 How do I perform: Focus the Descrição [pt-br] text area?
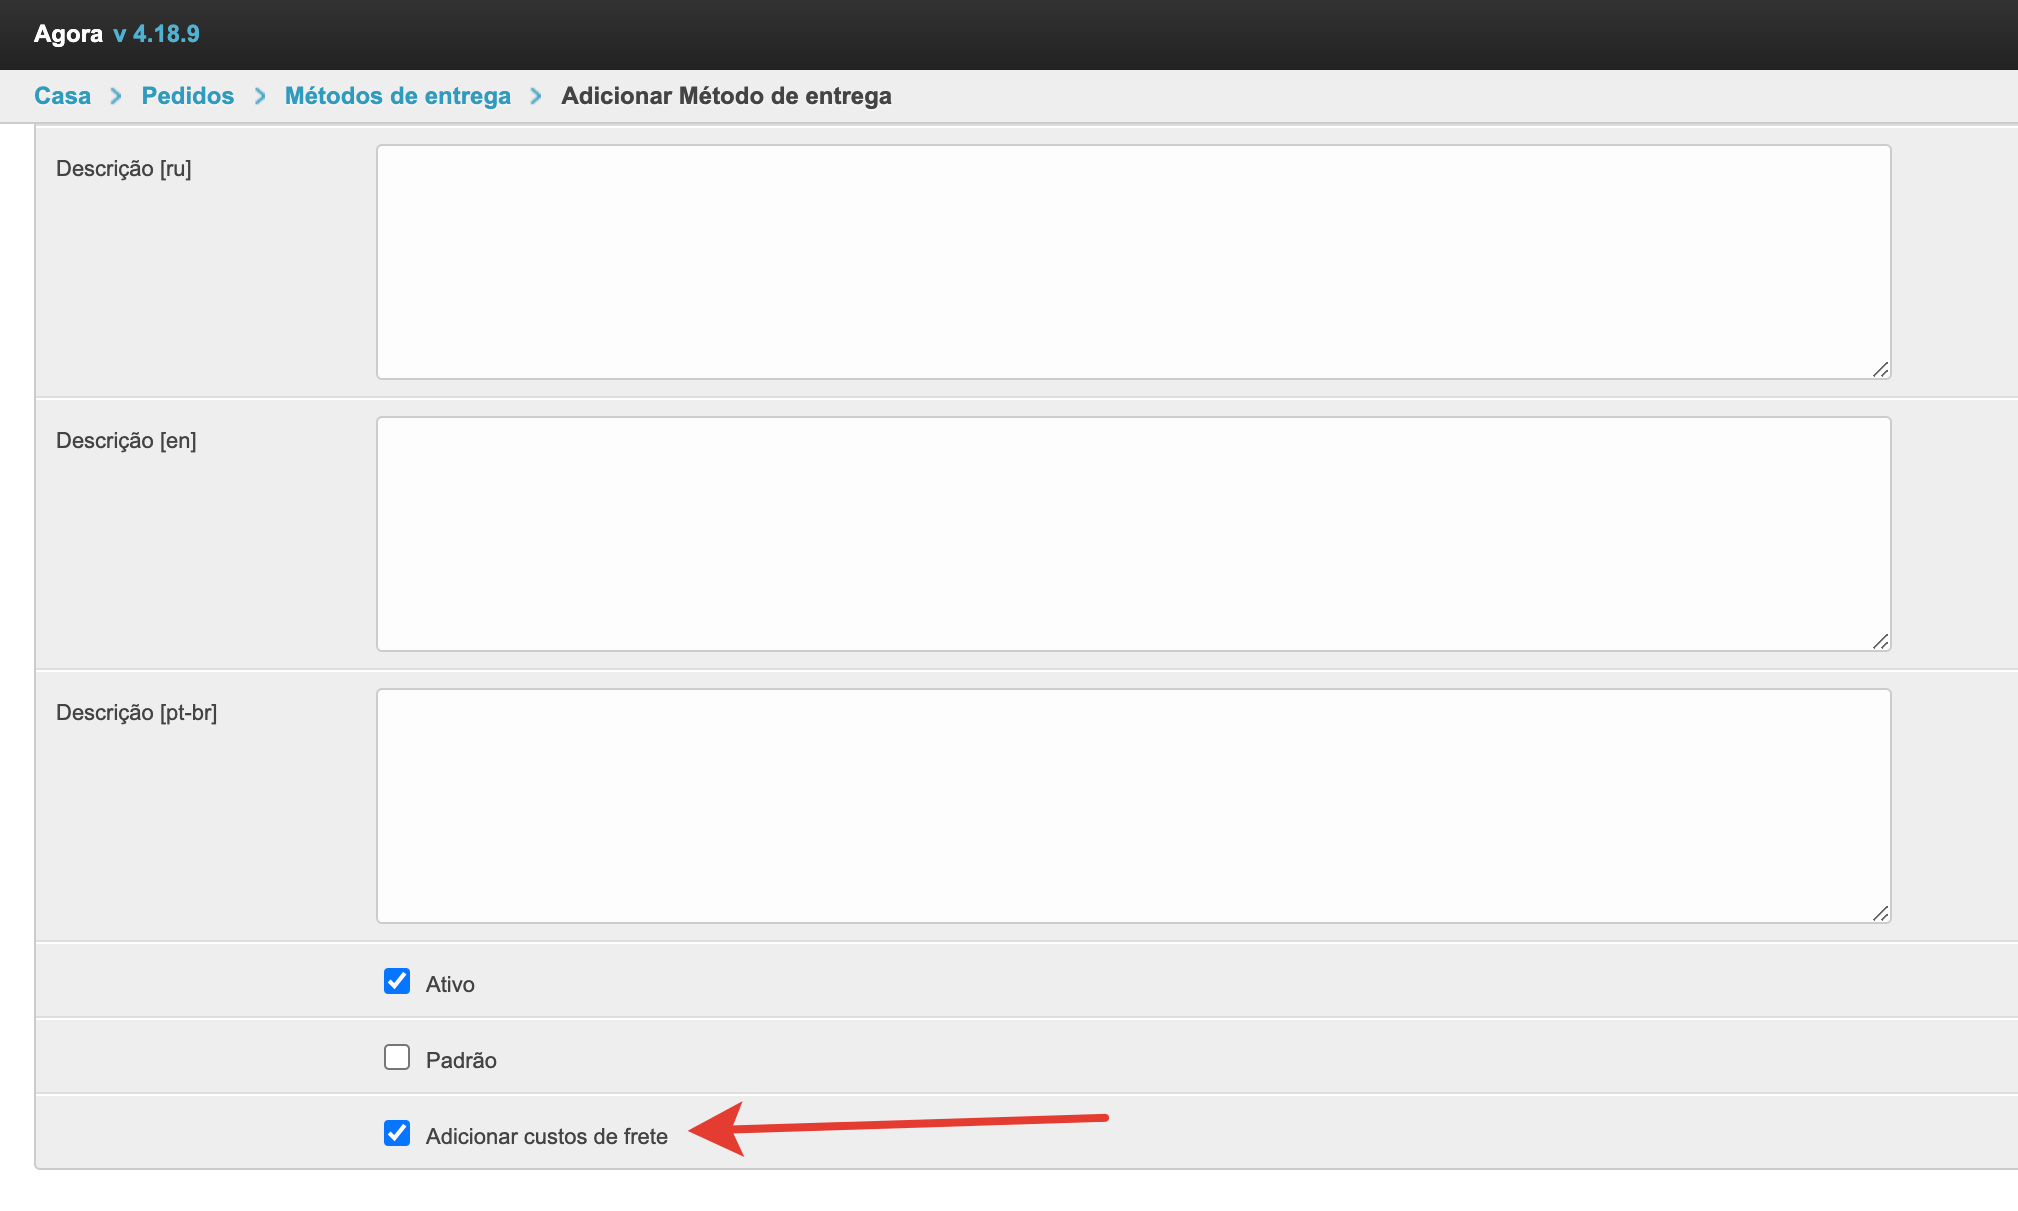coord(1133,806)
